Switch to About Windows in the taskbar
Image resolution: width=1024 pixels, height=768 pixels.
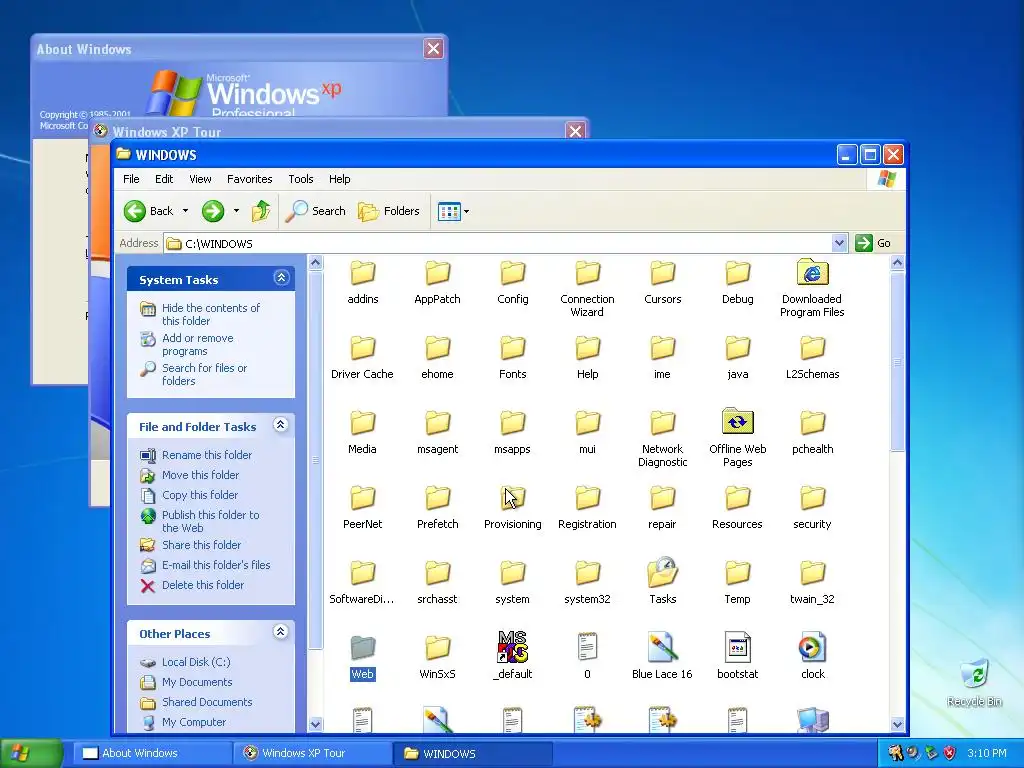pyautogui.click(x=152, y=753)
